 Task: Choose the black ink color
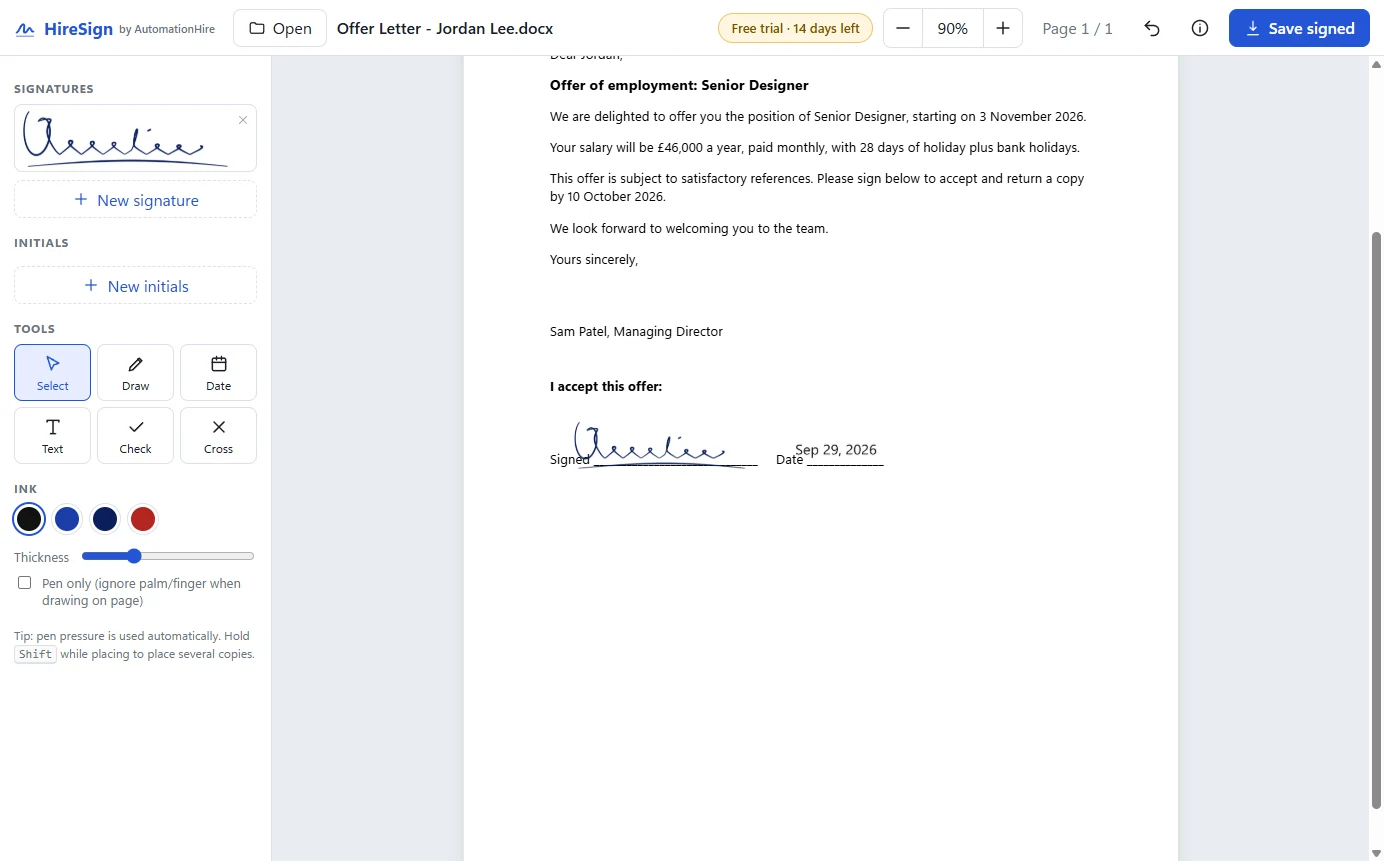(29, 519)
